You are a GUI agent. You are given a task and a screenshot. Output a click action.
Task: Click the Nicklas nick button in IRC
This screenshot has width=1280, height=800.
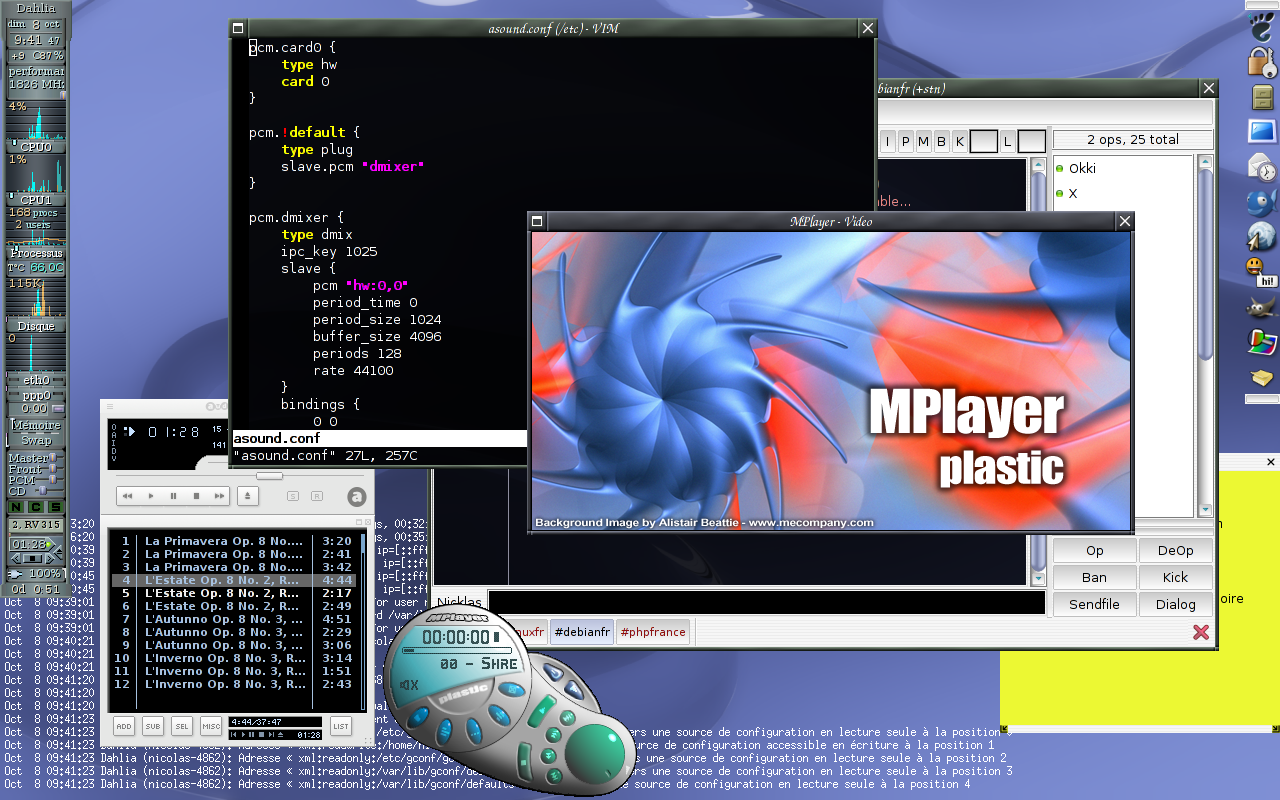(x=459, y=603)
